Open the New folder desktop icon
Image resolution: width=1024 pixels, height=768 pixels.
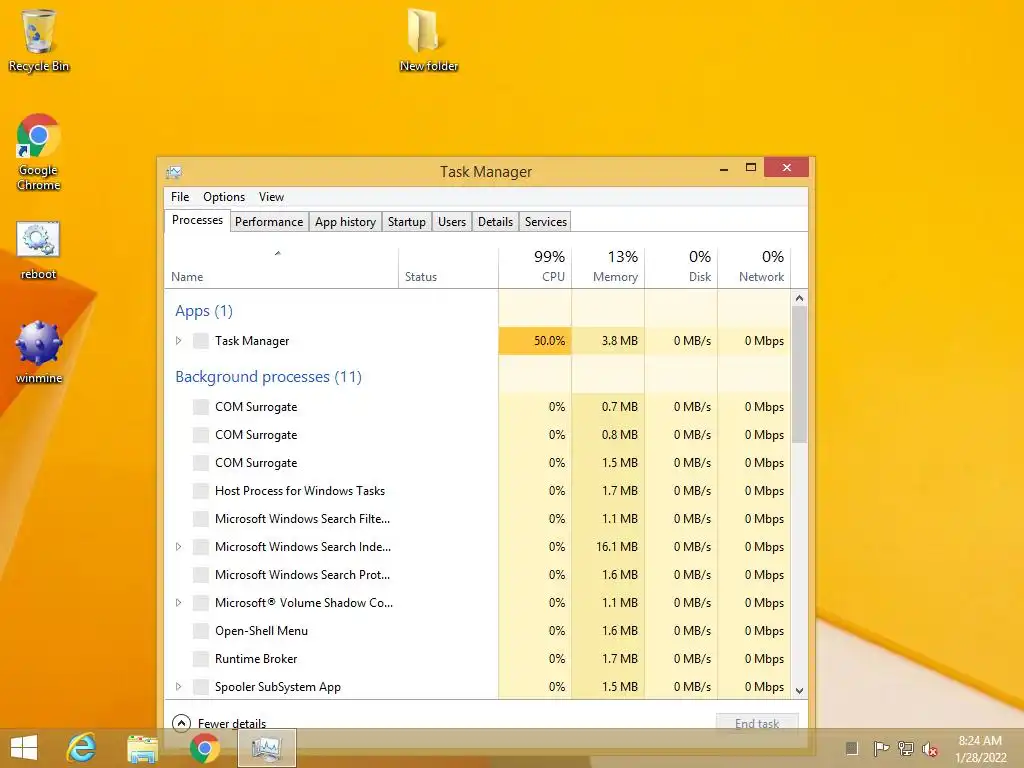[x=428, y=40]
